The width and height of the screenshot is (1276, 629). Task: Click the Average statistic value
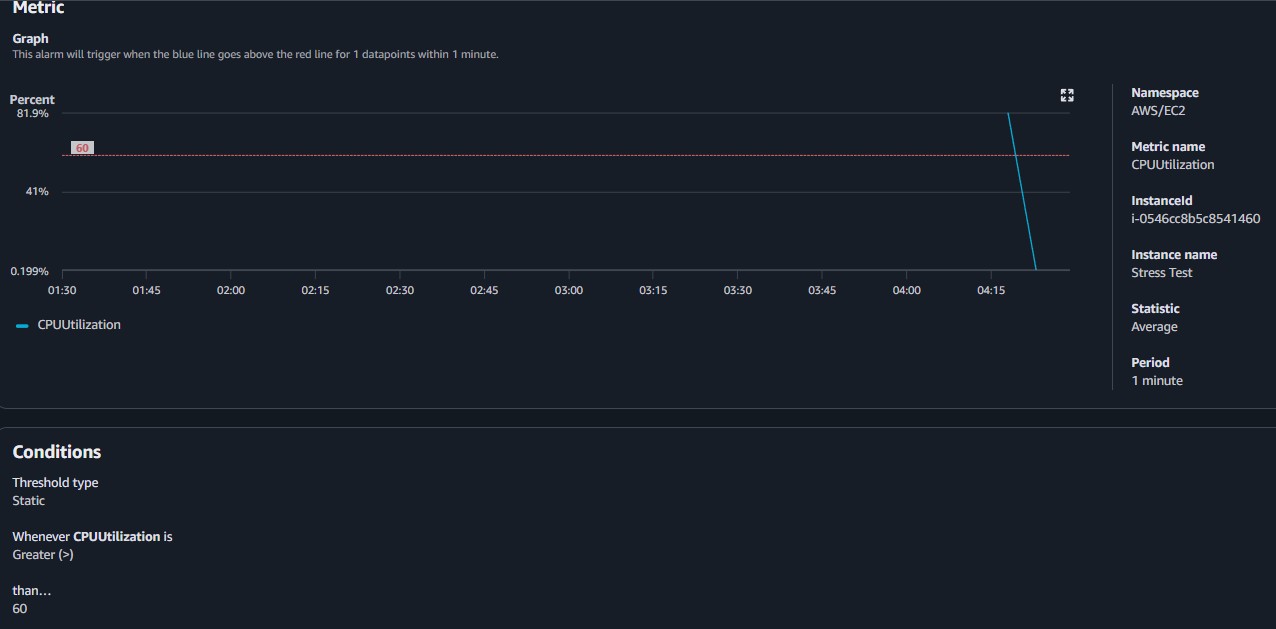(x=1153, y=326)
